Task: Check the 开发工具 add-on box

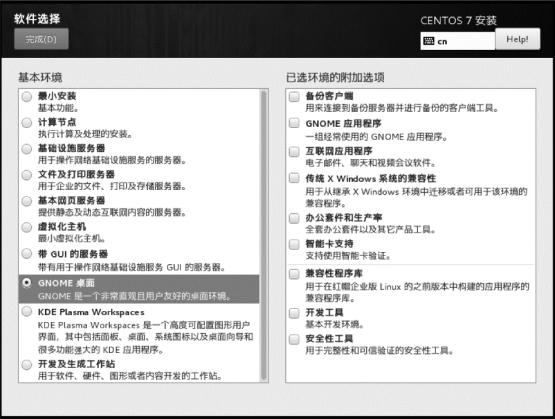Action: point(294,313)
